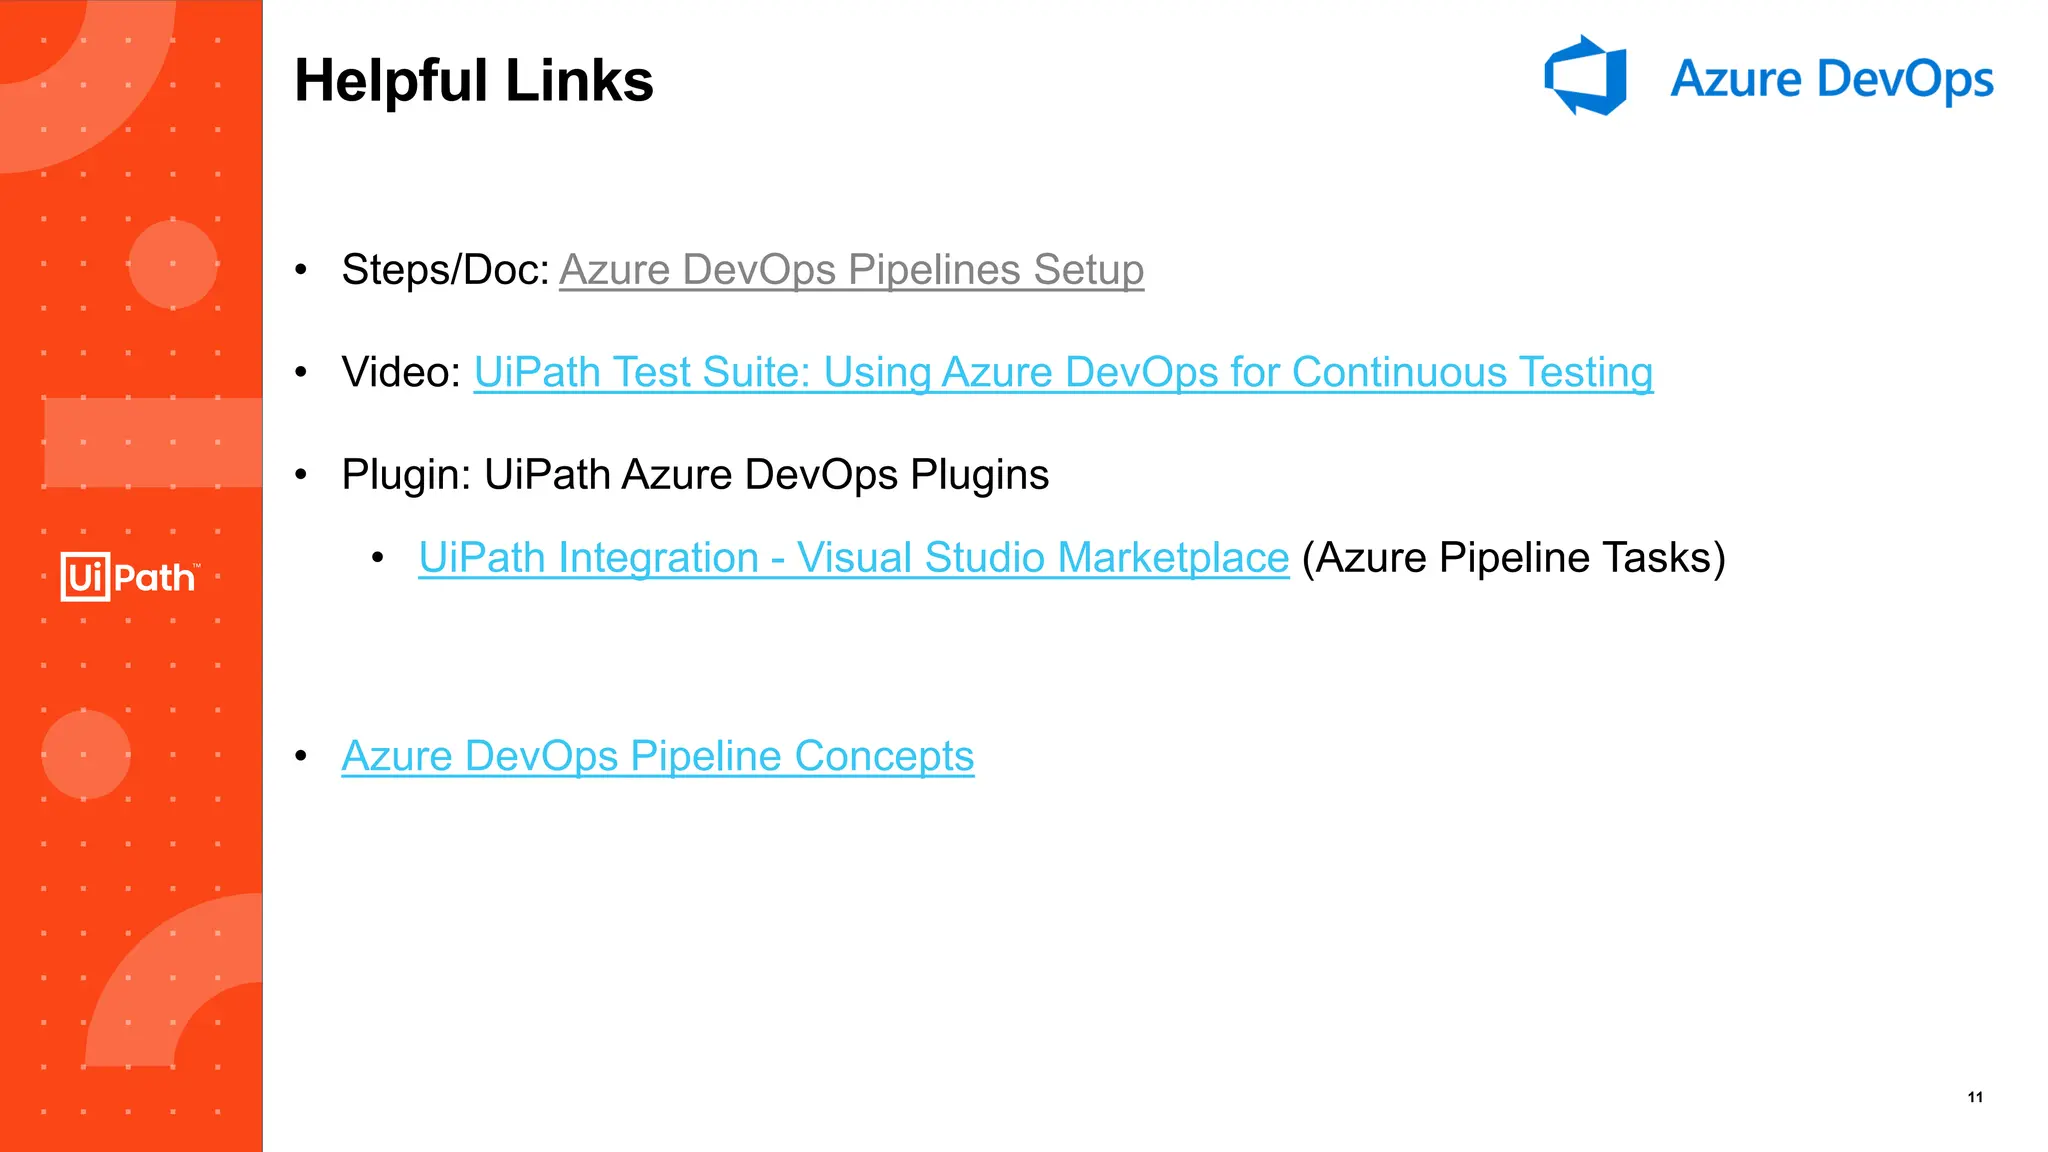
Task: Click the lower circle shape on the orange sidebar
Action: [x=86, y=754]
